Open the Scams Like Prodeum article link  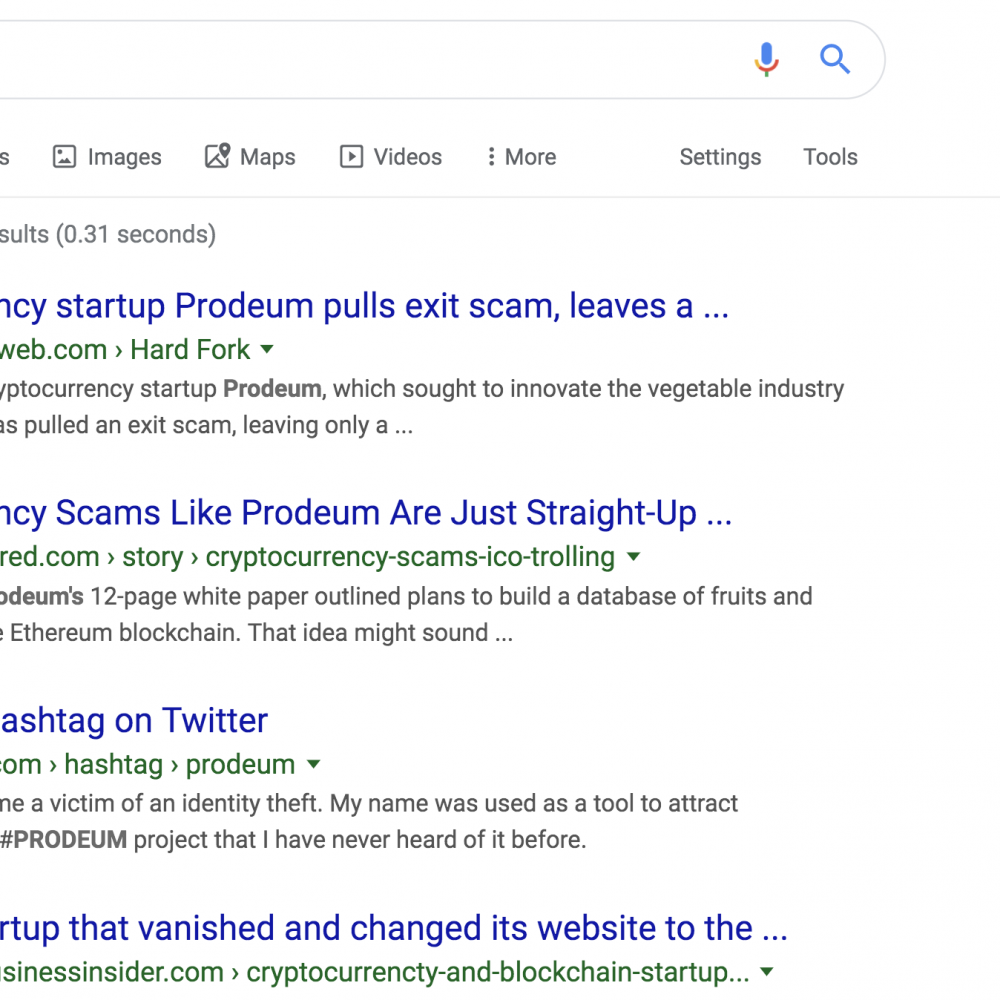(366, 513)
